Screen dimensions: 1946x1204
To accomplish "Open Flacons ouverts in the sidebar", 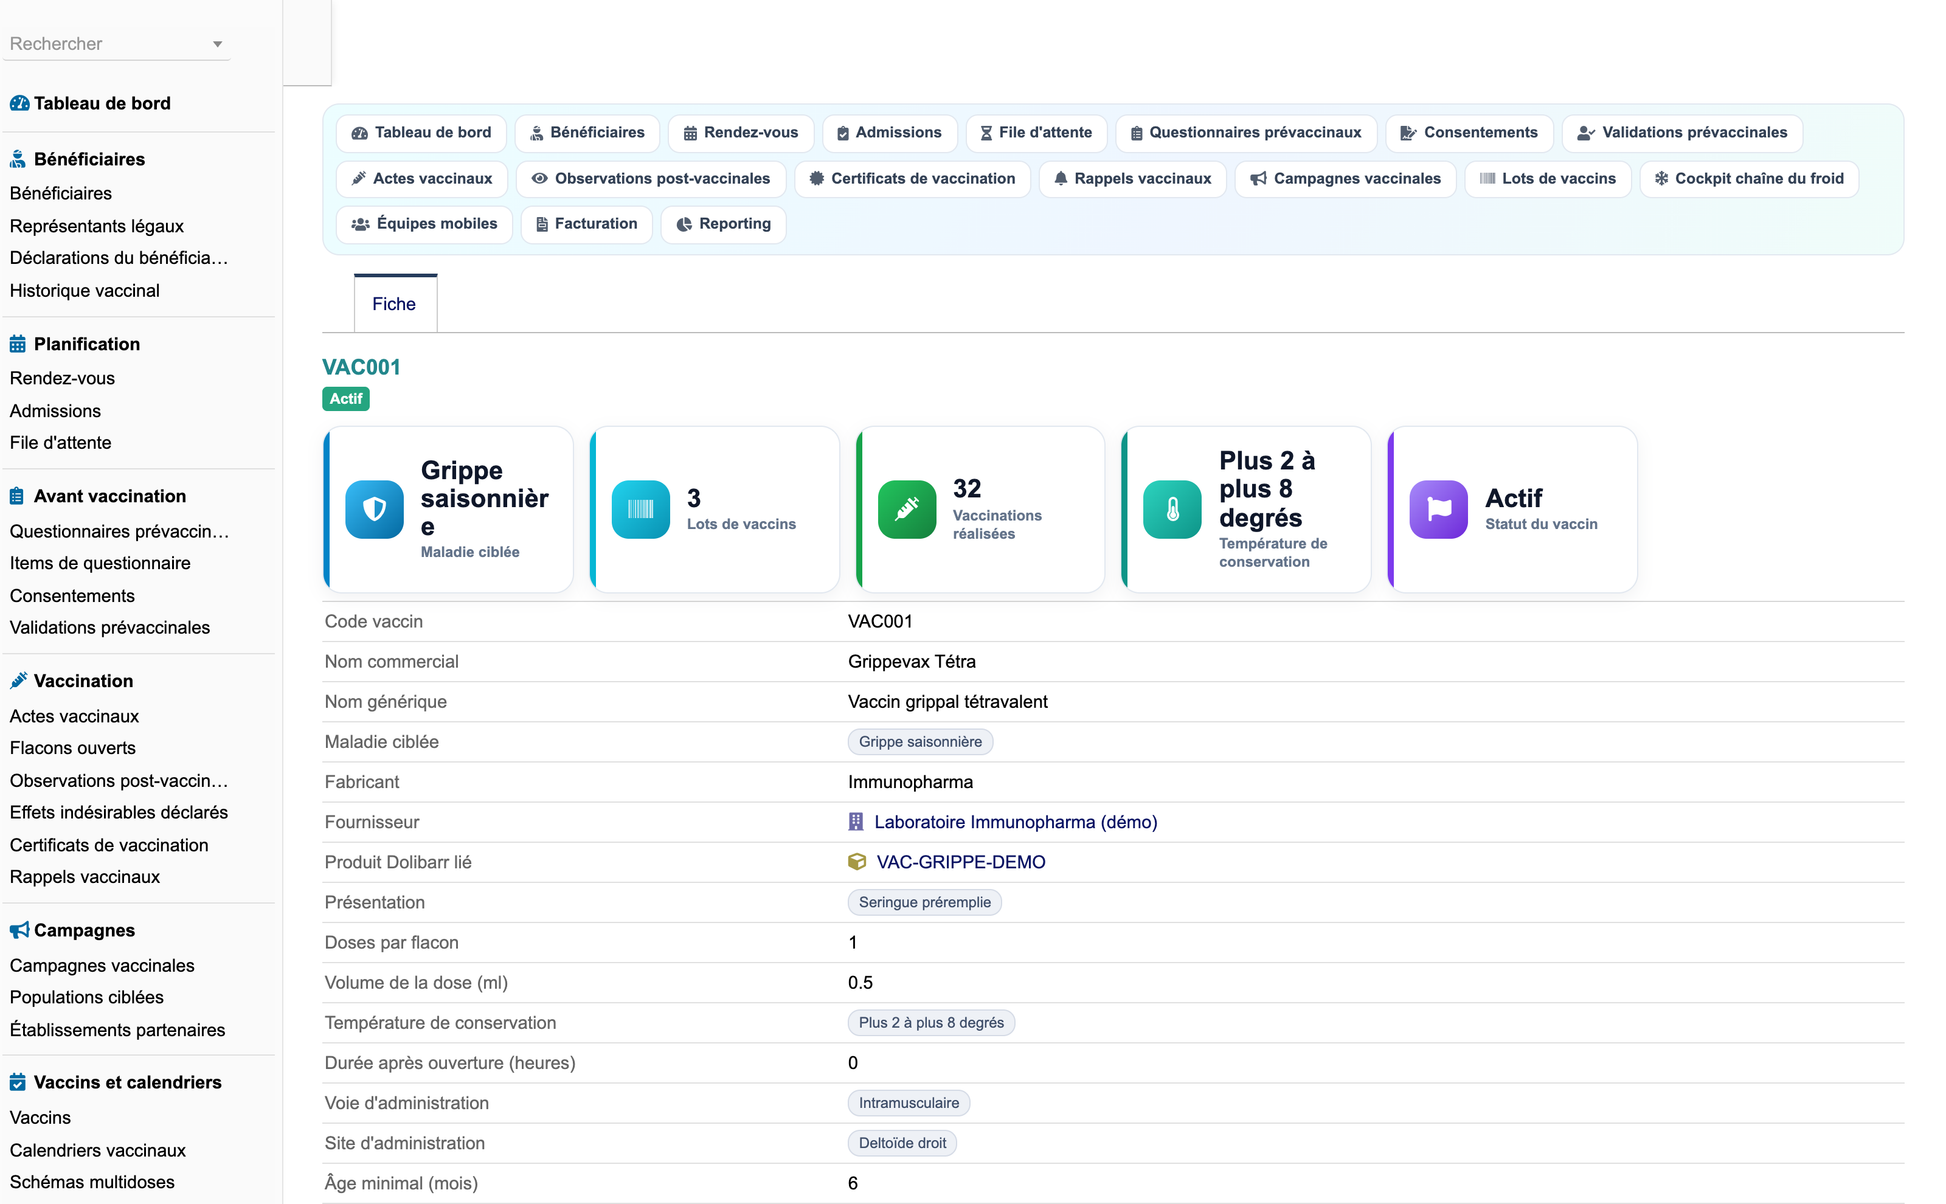I will click(72, 748).
